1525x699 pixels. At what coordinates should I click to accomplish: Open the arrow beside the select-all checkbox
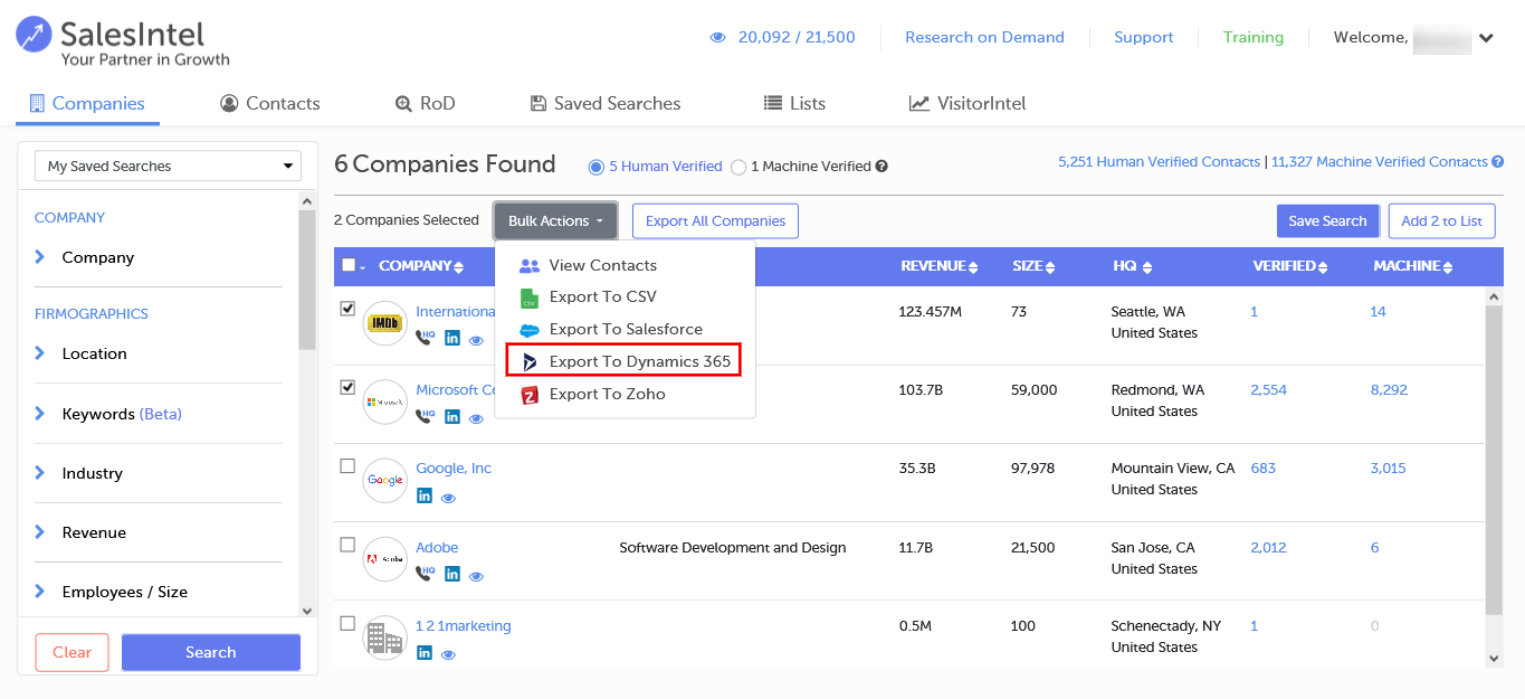[x=363, y=267]
